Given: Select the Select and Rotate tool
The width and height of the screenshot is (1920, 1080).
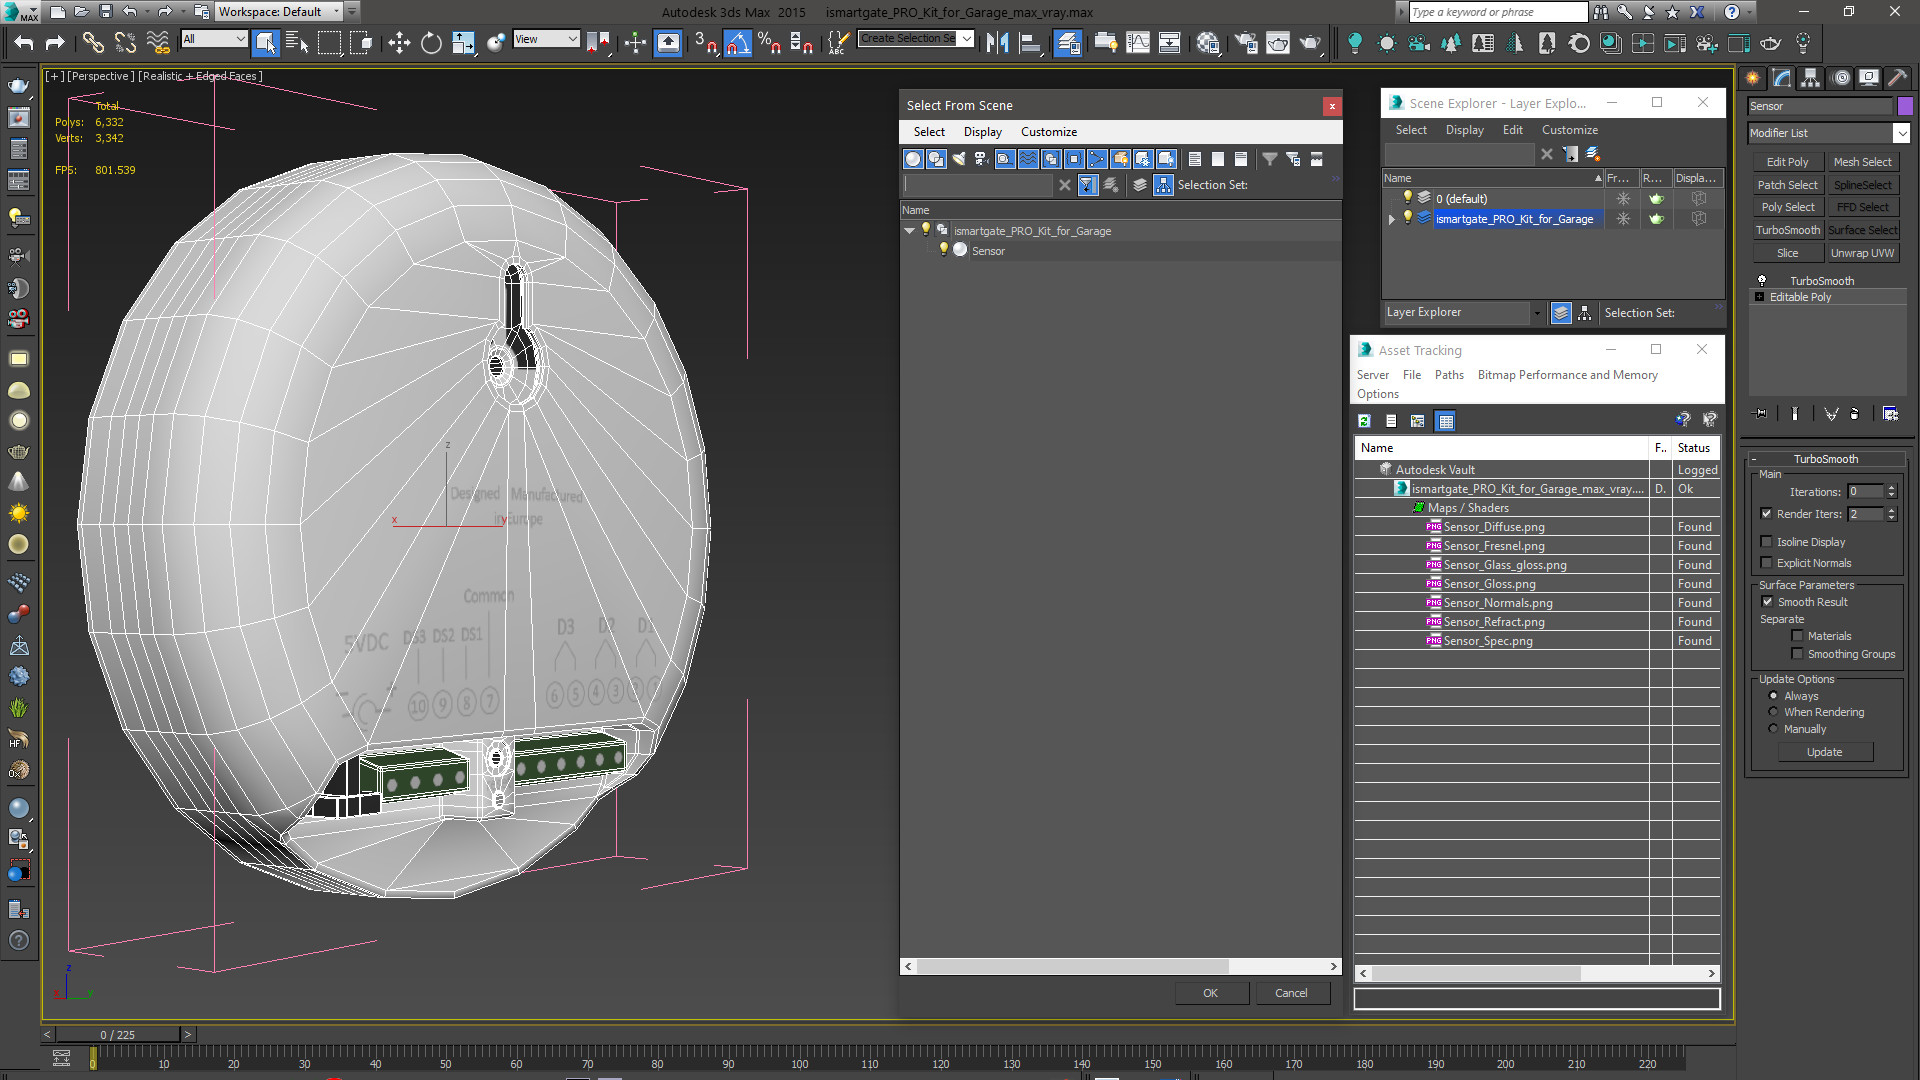Looking at the screenshot, I should pos(431,43).
